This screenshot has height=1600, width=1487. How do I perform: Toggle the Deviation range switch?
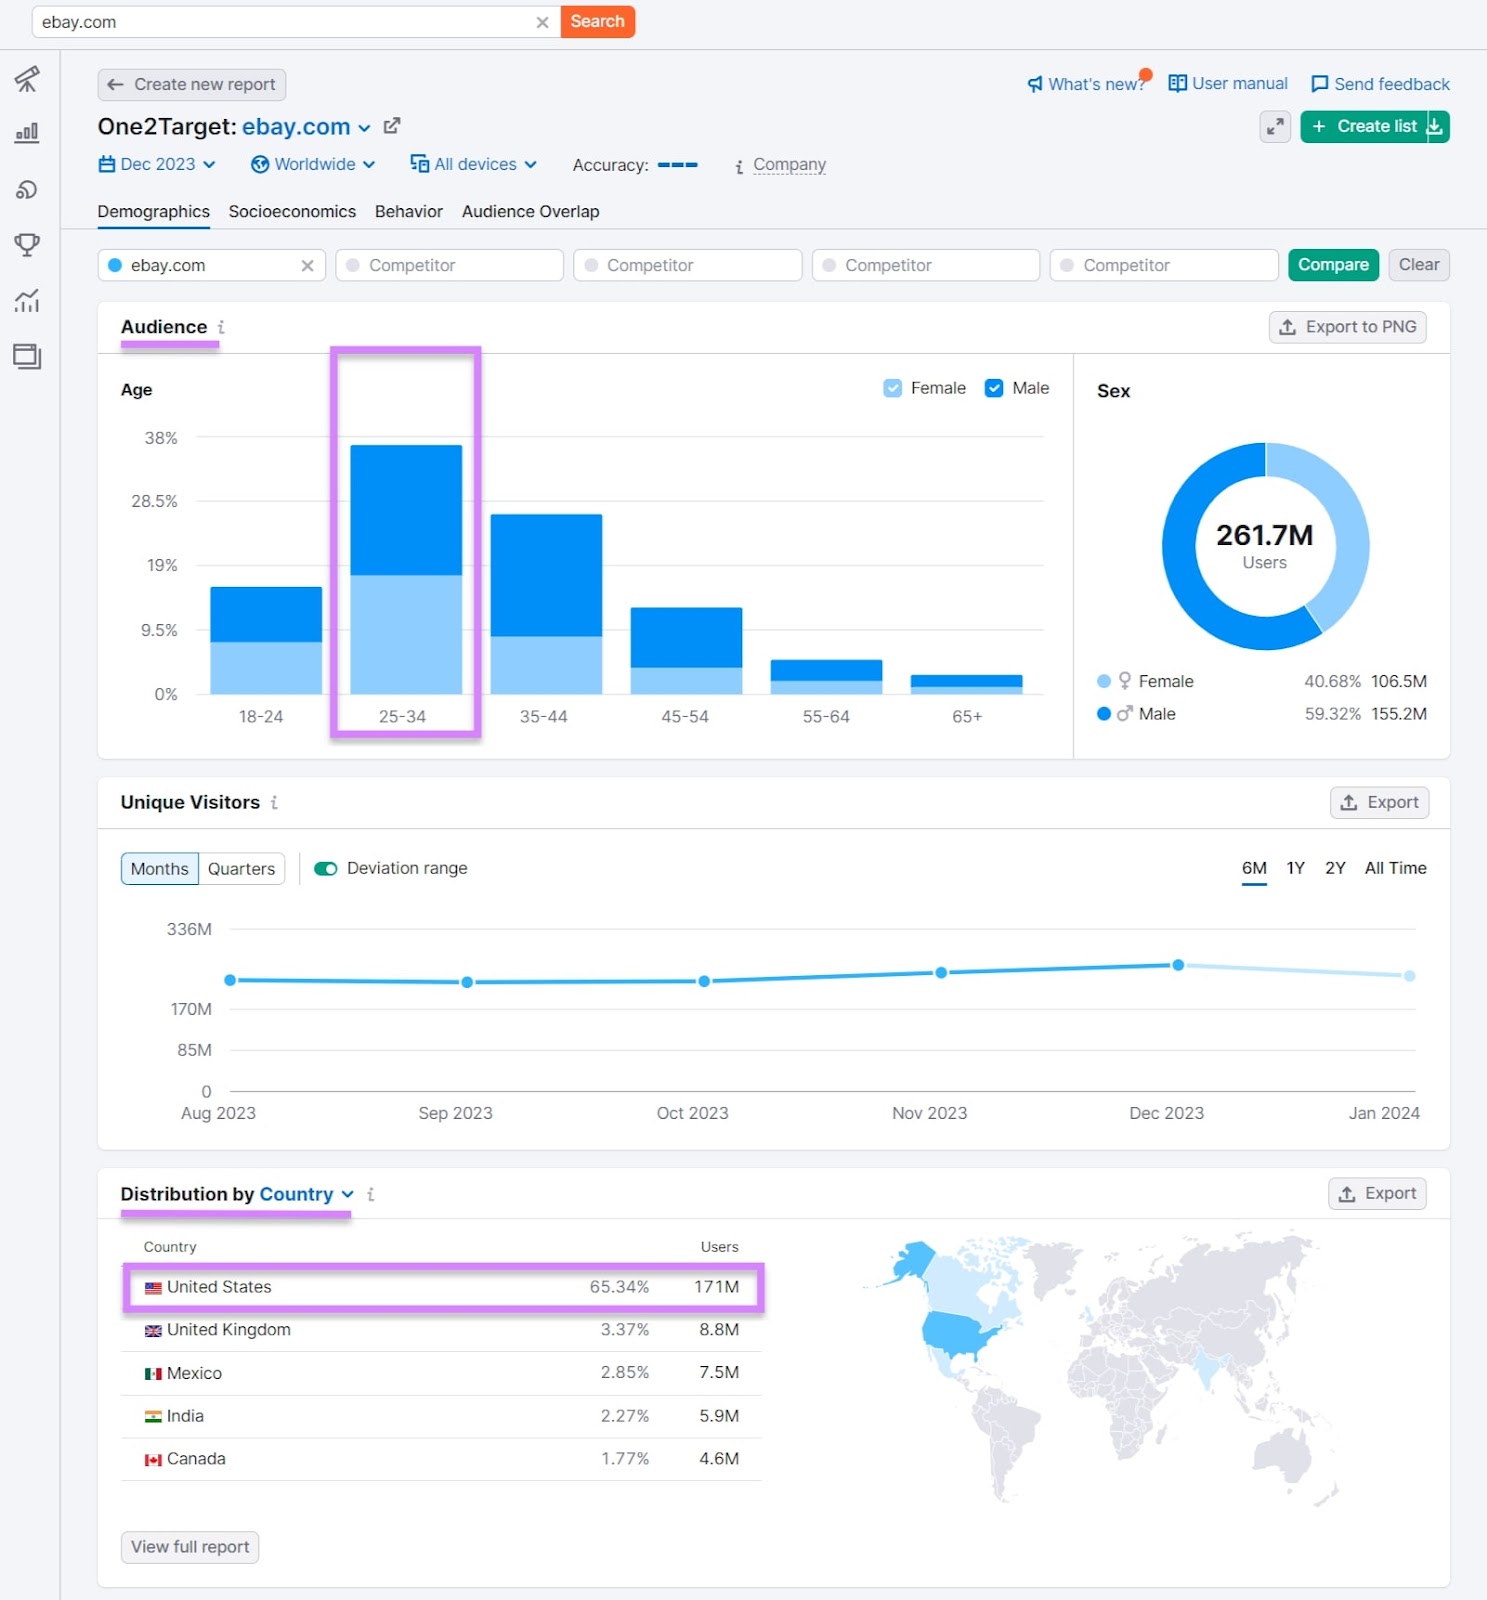[x=326, y=868]
